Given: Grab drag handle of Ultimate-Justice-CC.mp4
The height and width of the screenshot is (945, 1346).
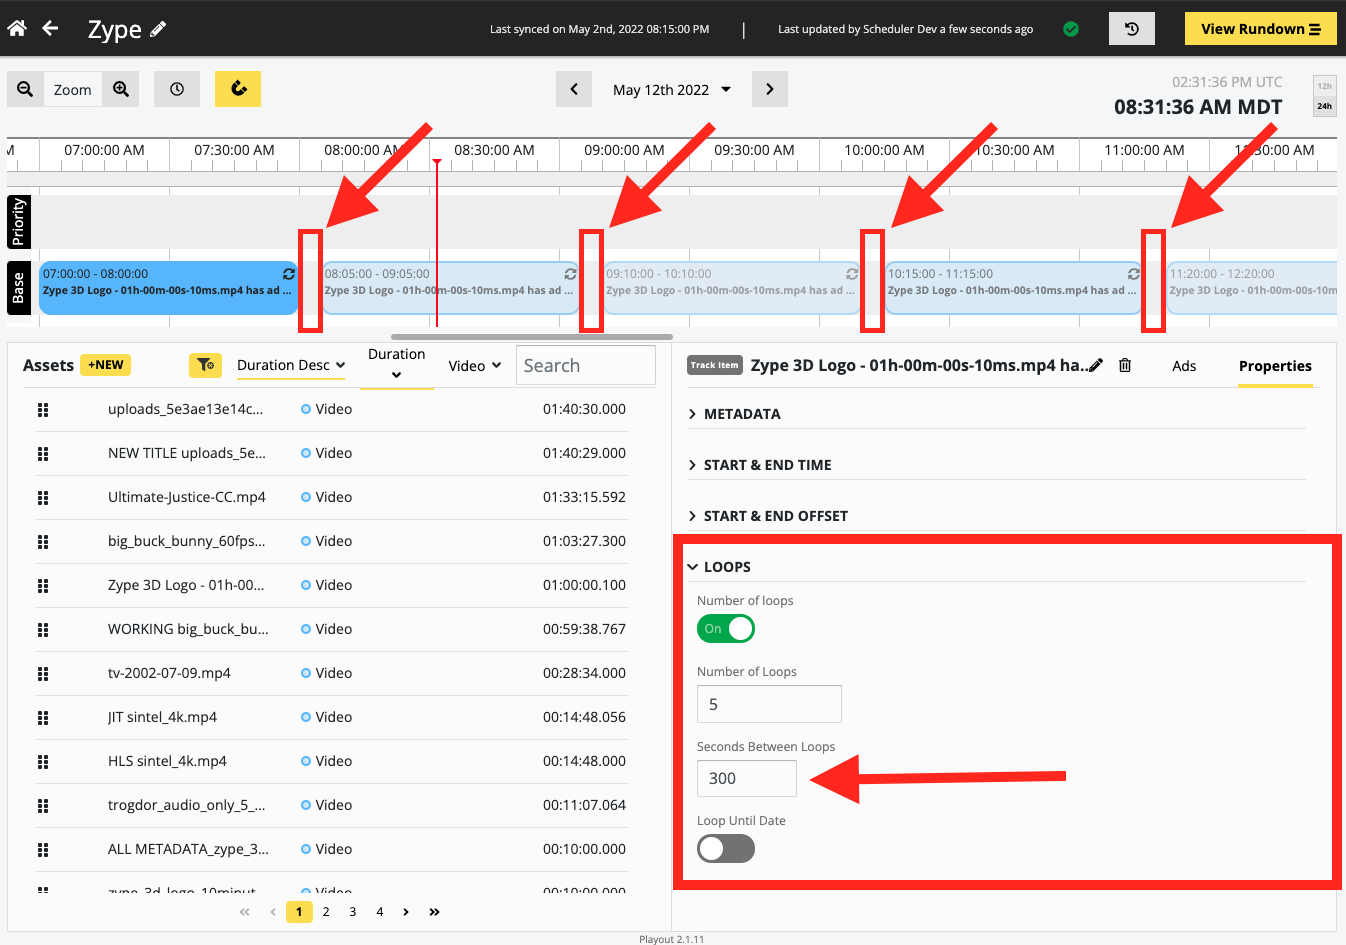Looking at the screenshot, I should click(43, 497).
